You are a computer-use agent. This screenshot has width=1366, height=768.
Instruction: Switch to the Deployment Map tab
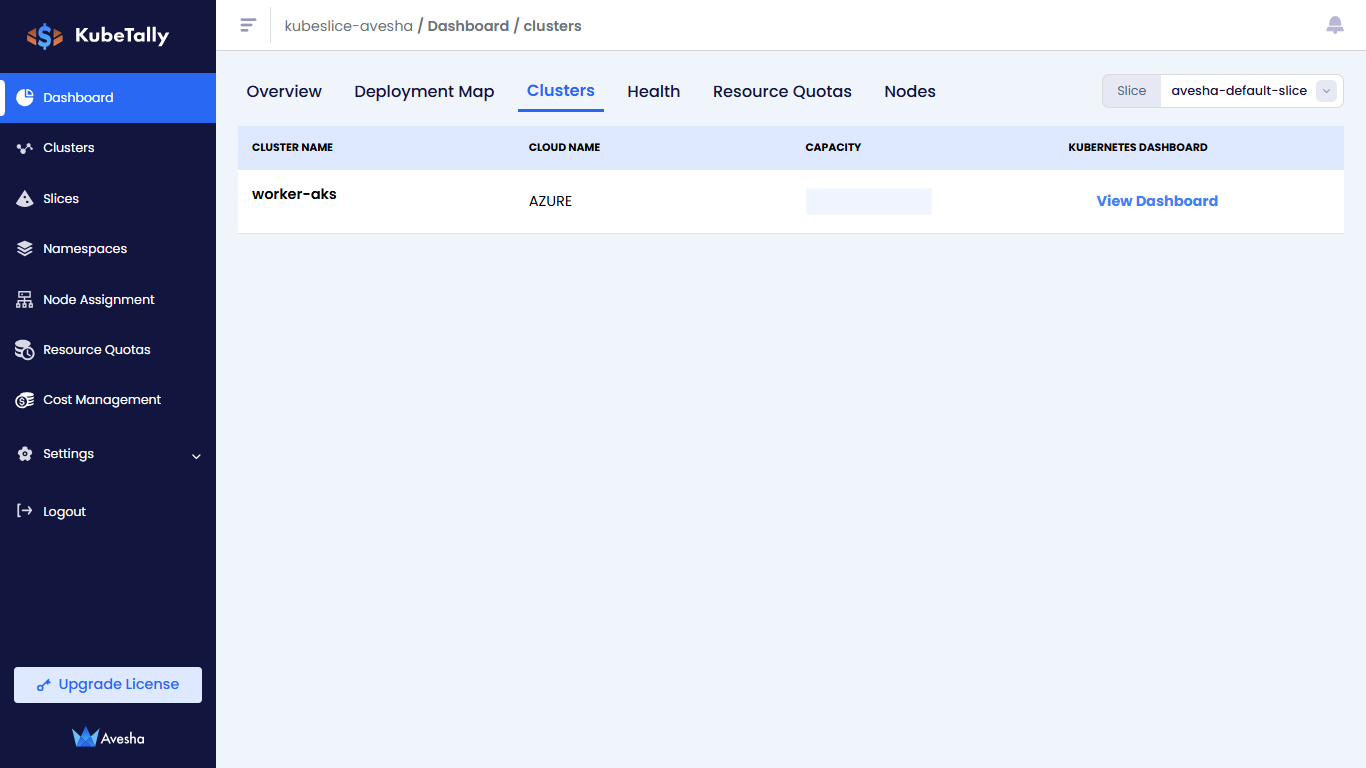(424, 91)
